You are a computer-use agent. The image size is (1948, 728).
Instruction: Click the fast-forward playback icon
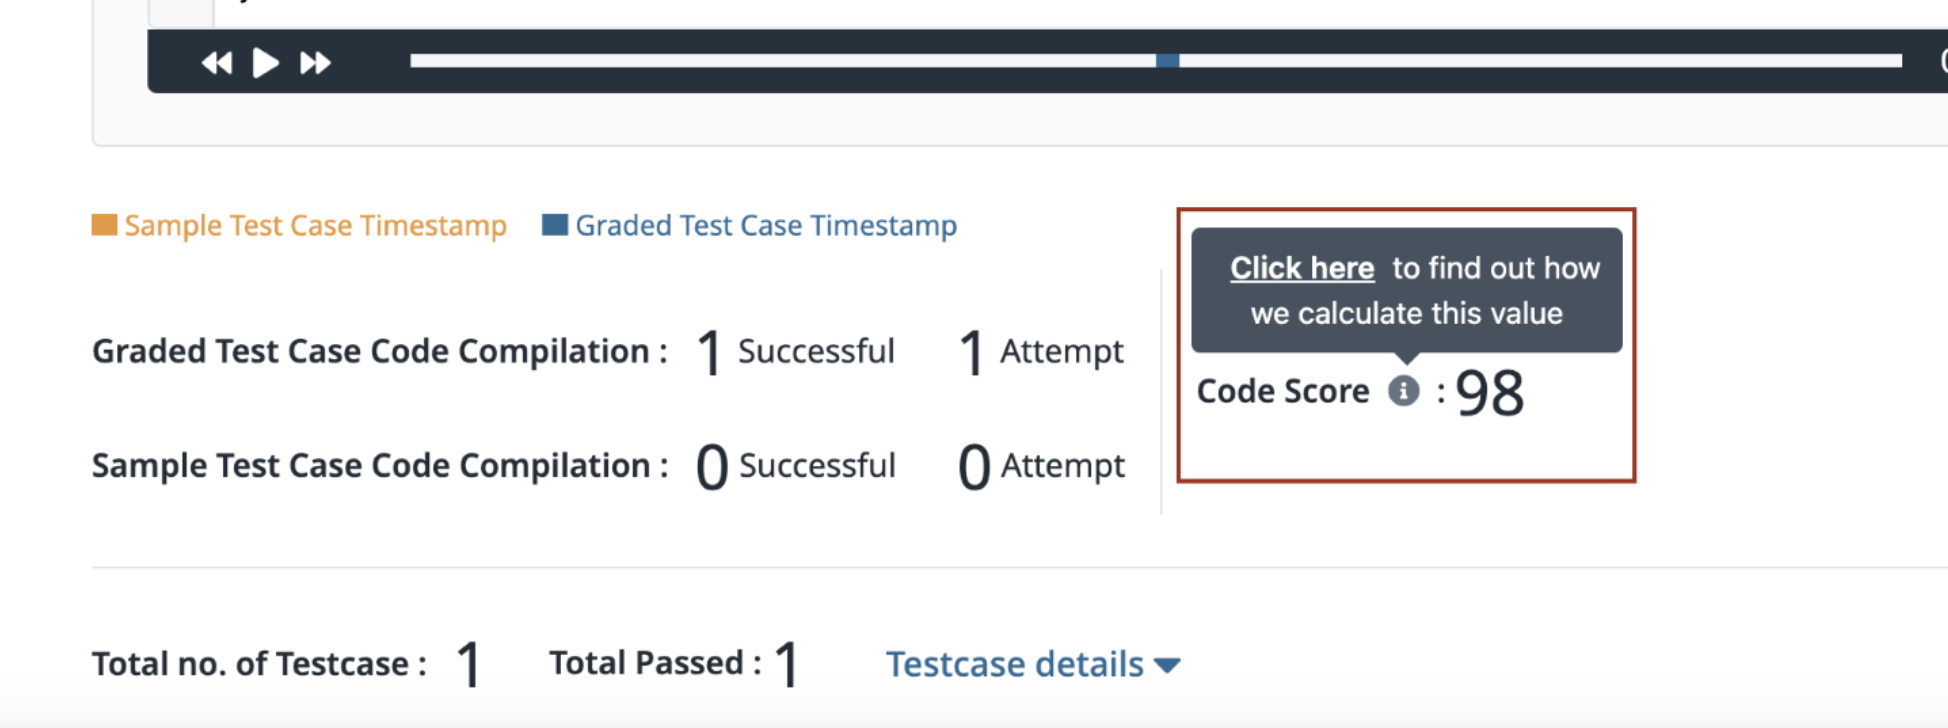coord(315,63)
